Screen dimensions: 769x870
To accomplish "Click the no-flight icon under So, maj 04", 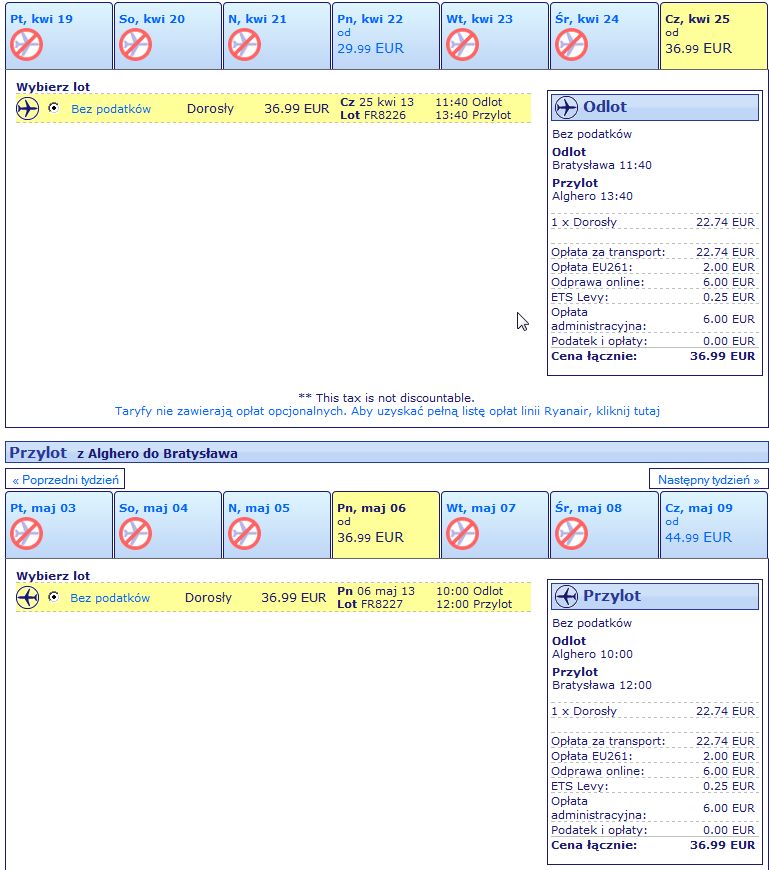I will pos(135,534).
